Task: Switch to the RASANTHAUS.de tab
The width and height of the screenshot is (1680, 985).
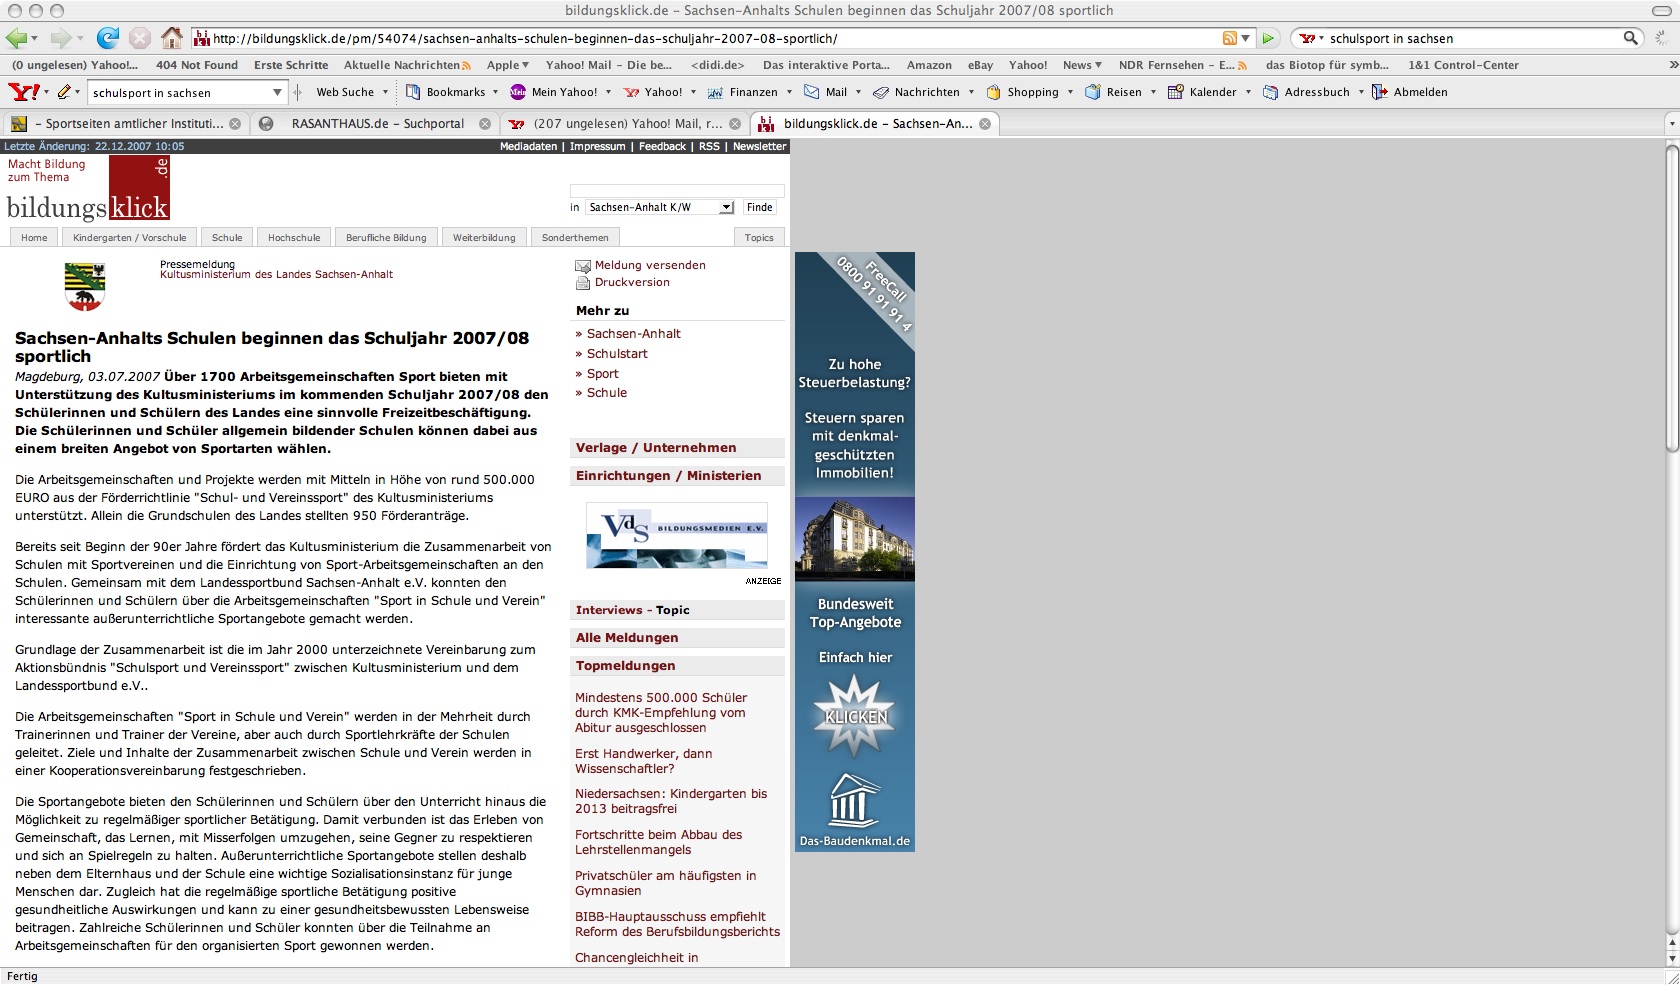Action: pyautogui.click(x=377, y=124)
